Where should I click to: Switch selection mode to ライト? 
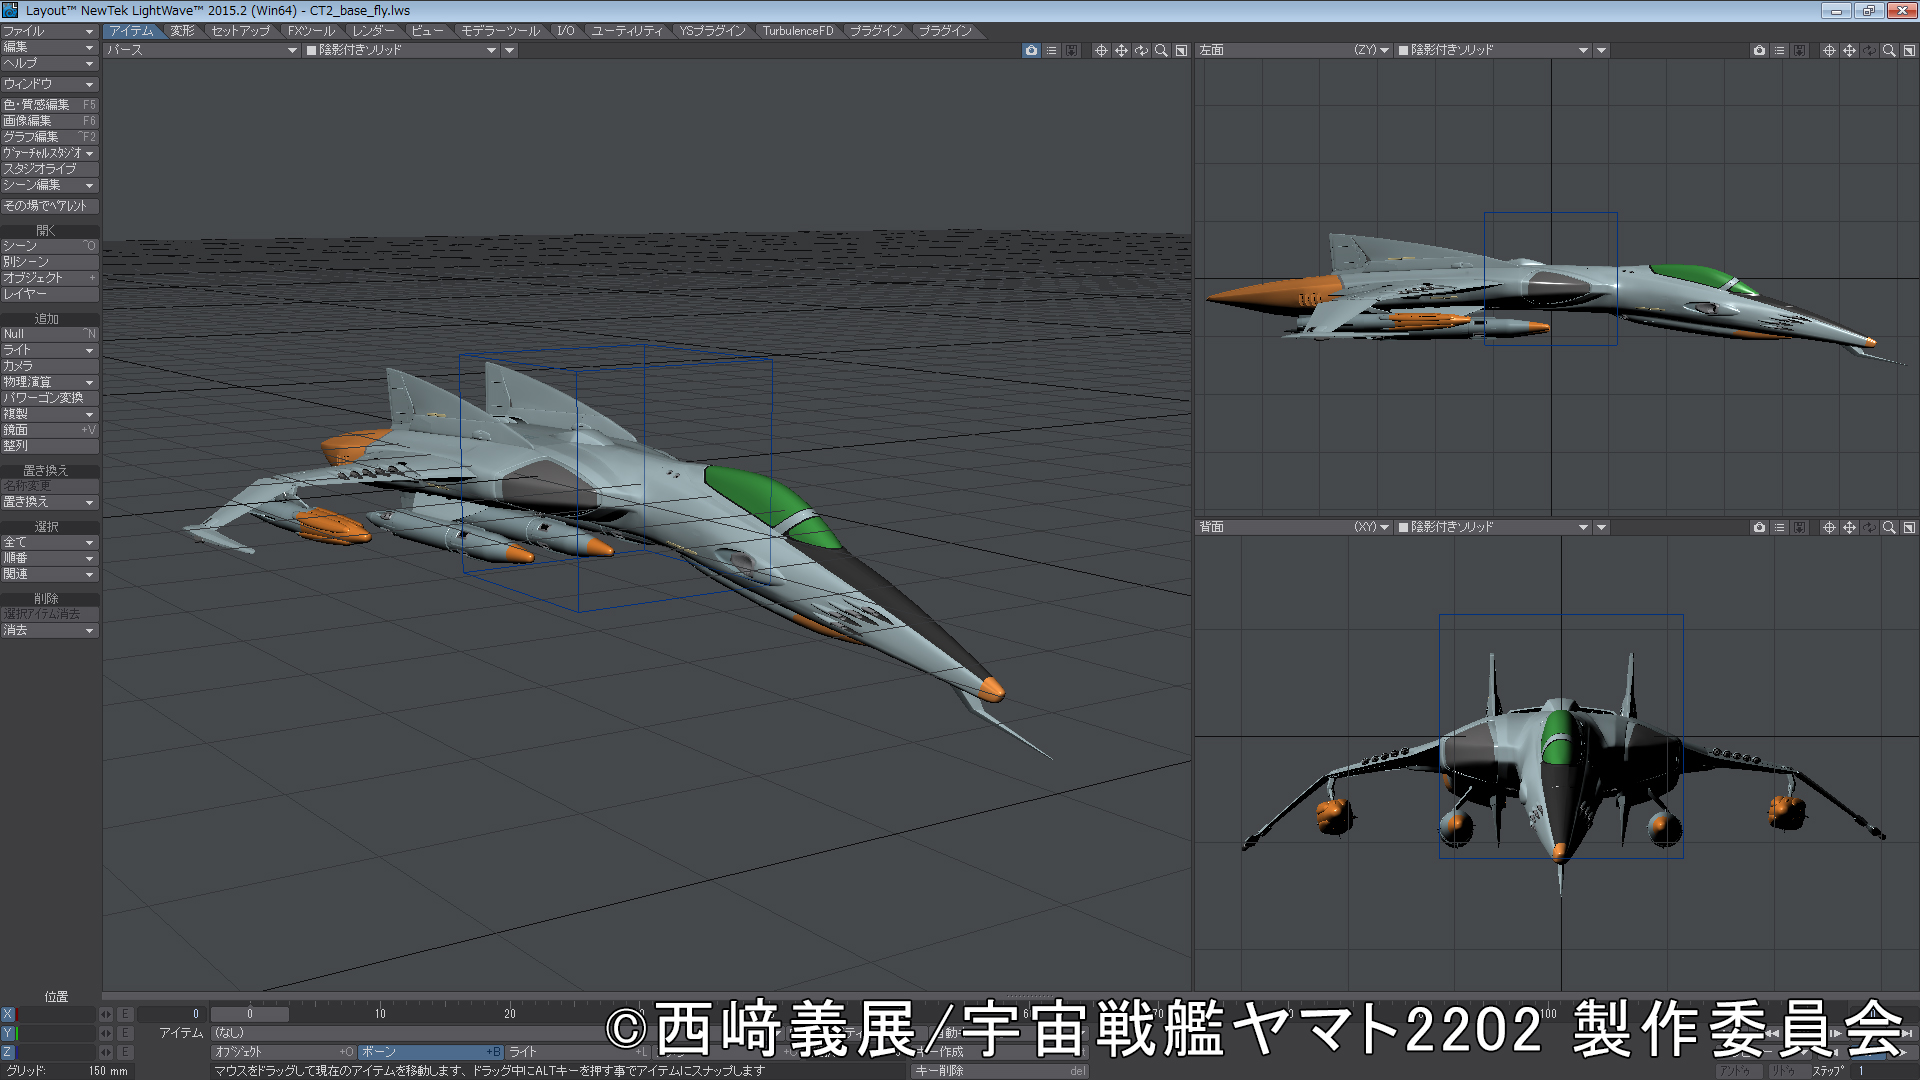coord(578,1052)
